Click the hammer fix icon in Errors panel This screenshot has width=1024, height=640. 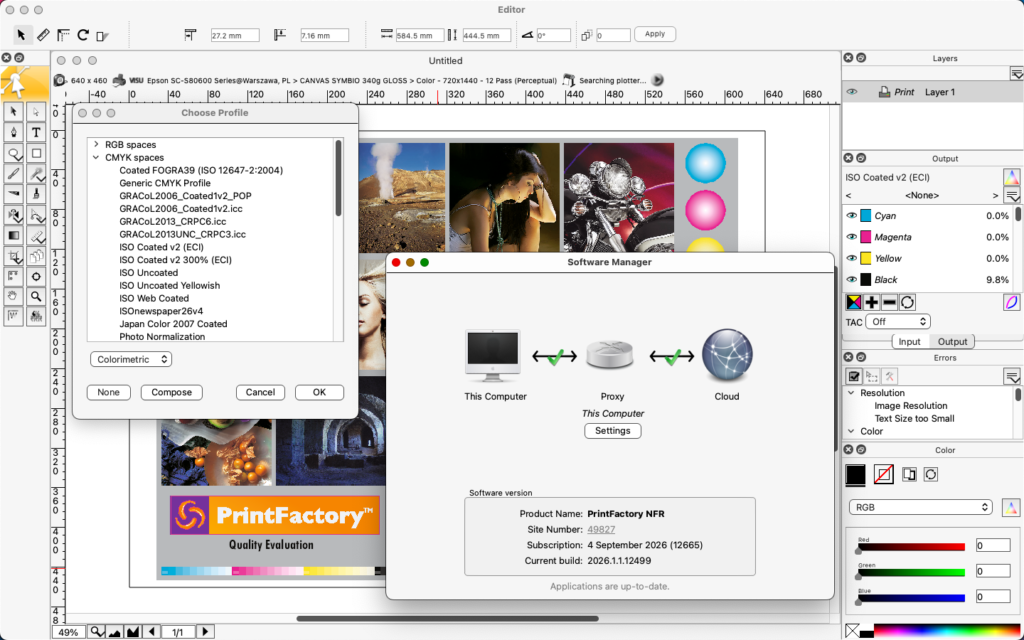889,376
